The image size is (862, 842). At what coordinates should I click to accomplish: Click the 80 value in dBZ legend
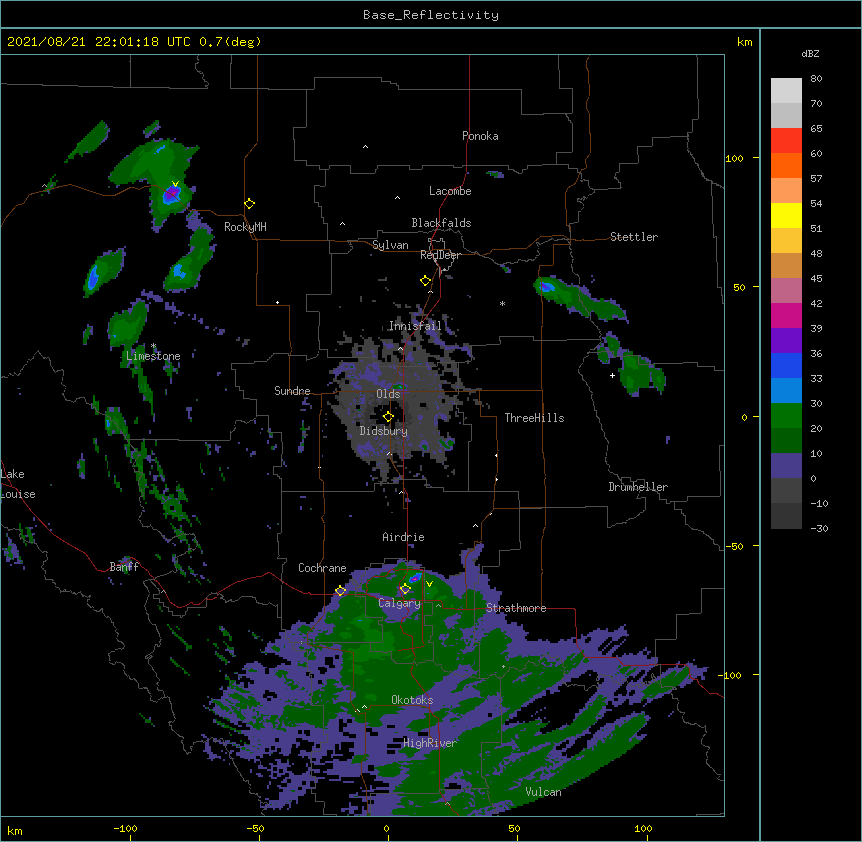816,79
